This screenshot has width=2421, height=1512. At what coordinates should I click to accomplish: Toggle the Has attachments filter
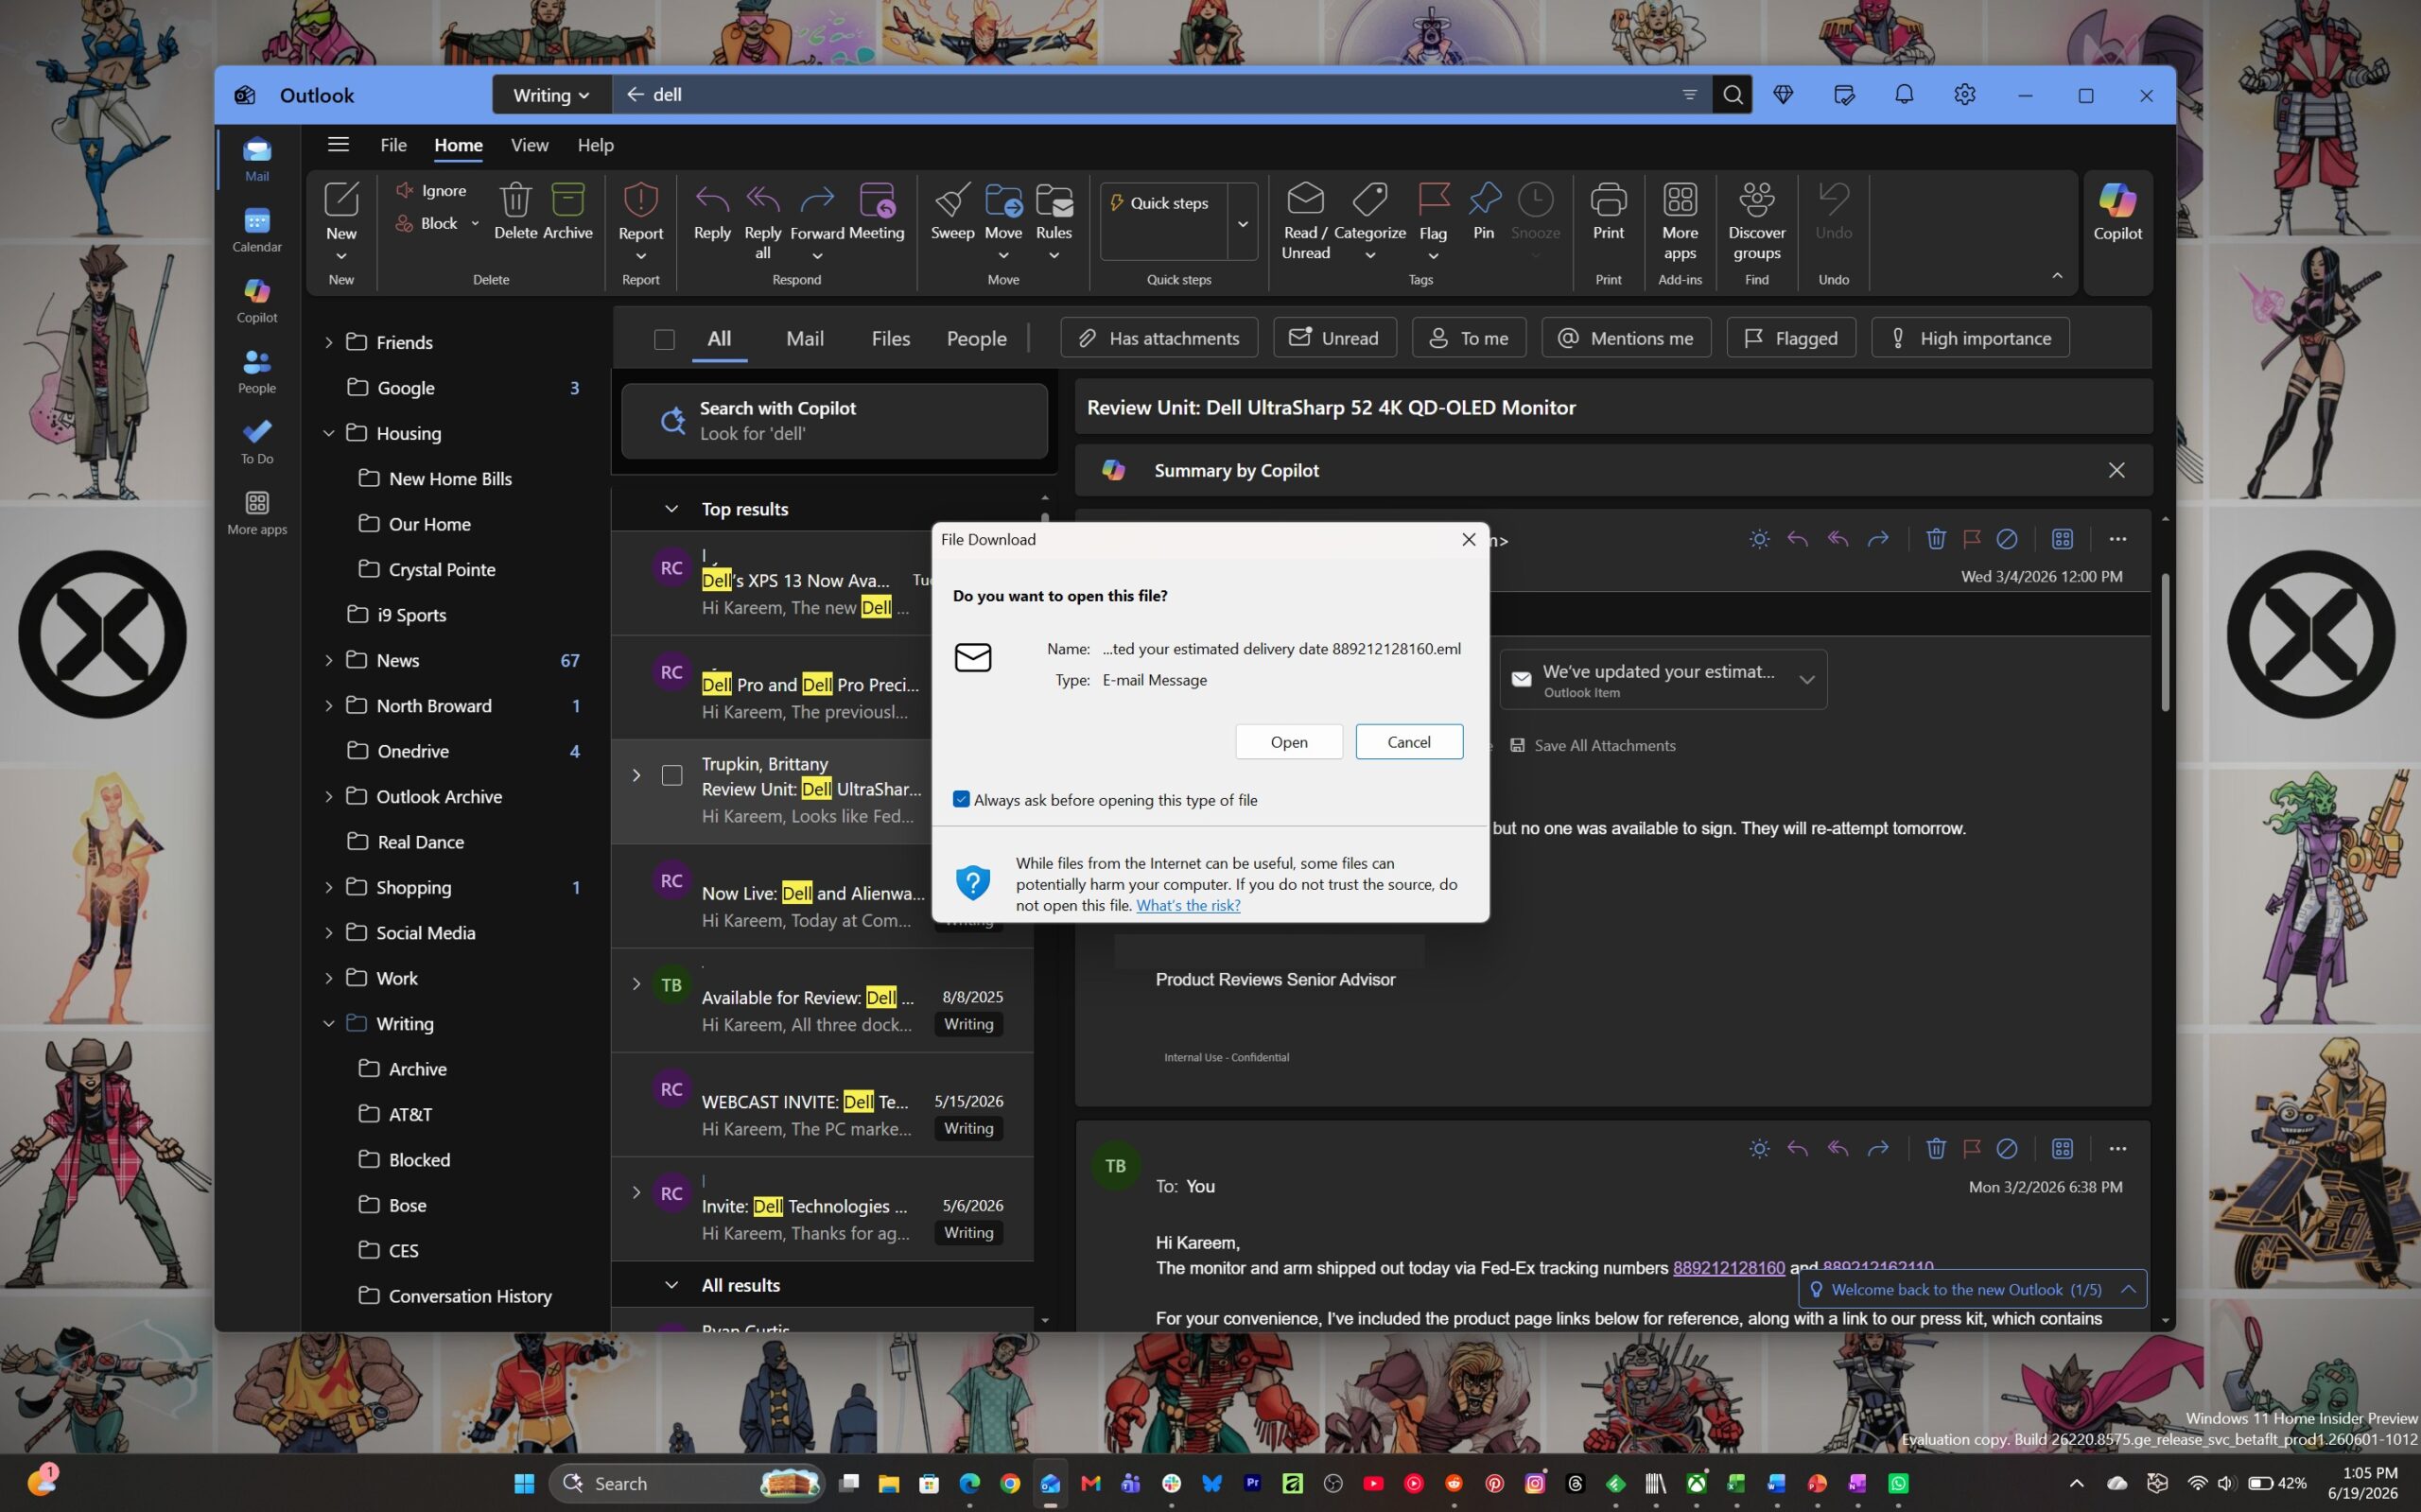coord(1159,338)
